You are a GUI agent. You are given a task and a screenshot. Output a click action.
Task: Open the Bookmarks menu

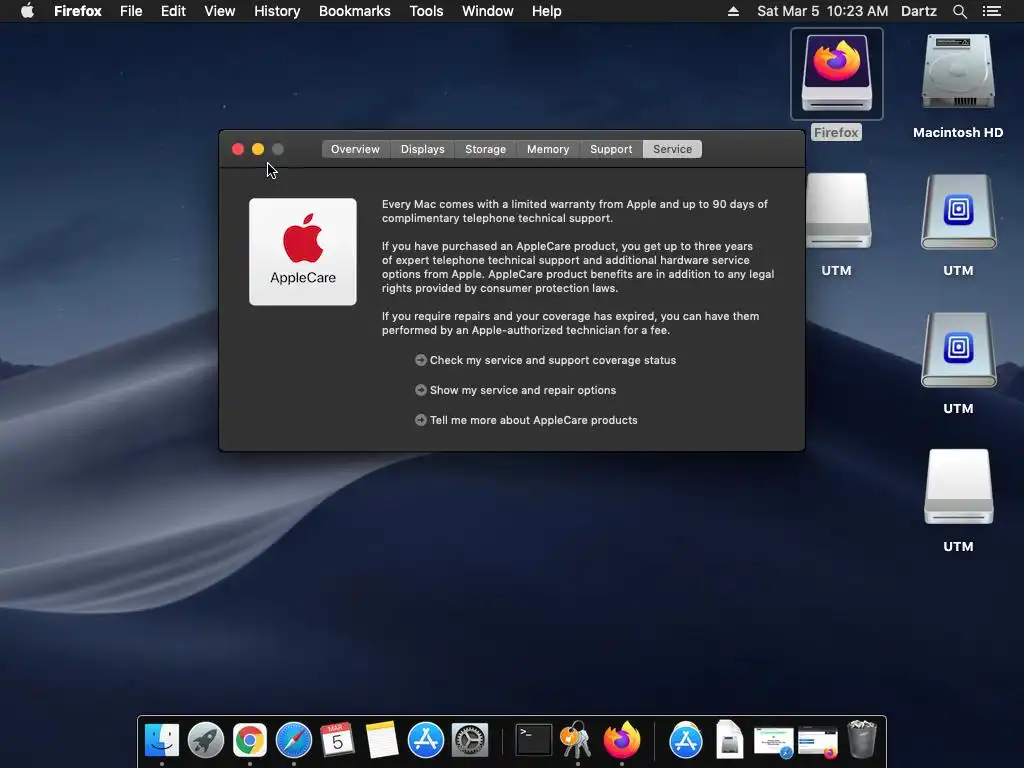(x=355, y=11)
